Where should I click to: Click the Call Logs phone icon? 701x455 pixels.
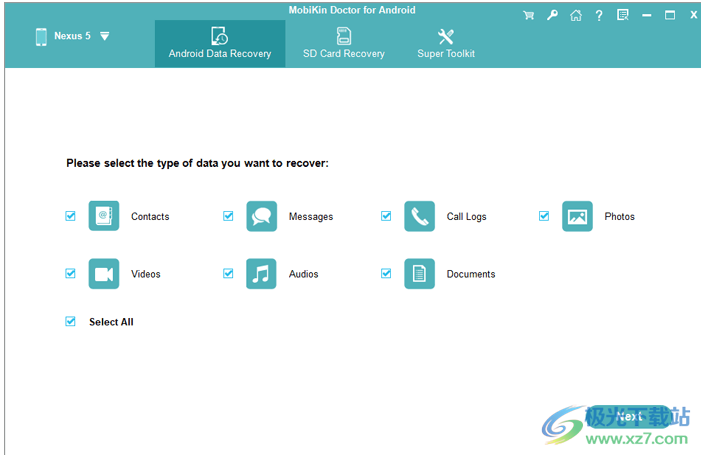(x=419, y=216)
